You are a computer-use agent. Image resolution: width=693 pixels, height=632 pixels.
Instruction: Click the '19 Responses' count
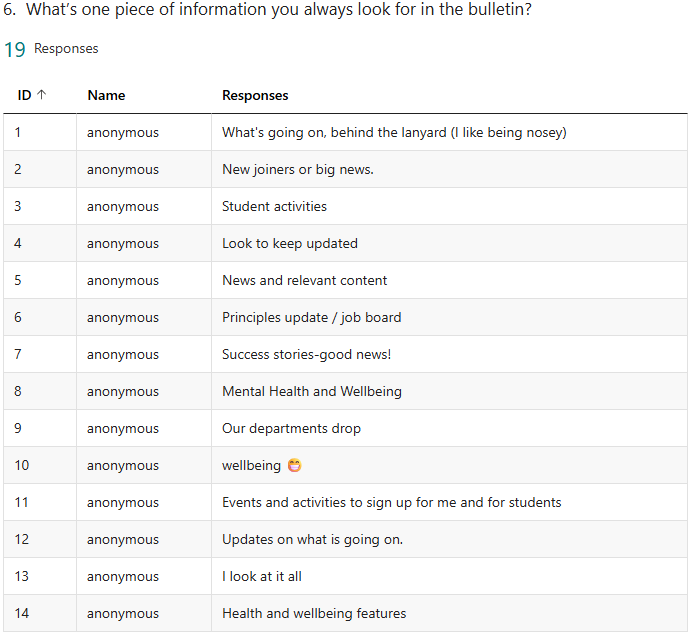coord(51,49)
